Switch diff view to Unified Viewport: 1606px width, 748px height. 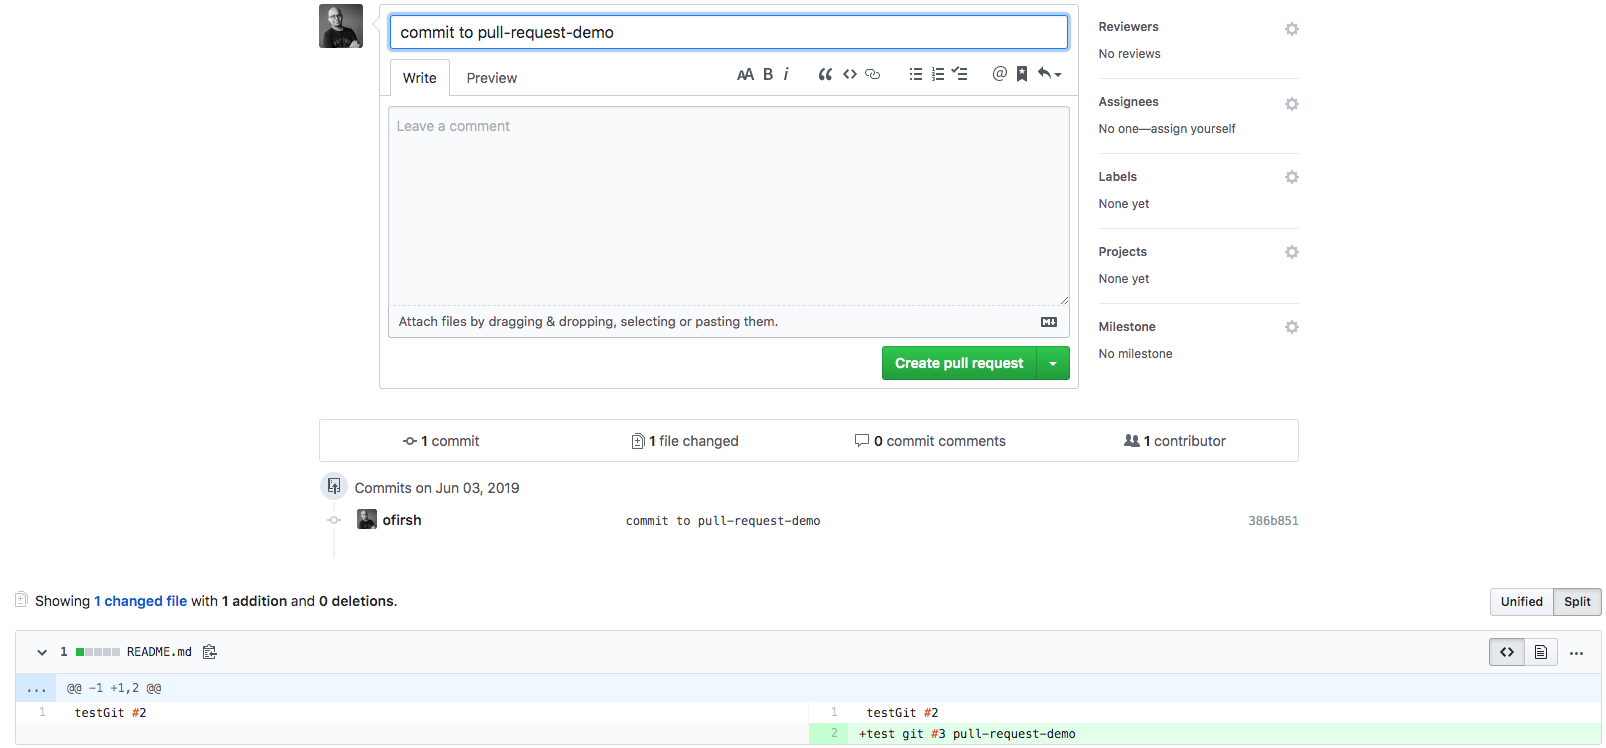coord(1521,602)
